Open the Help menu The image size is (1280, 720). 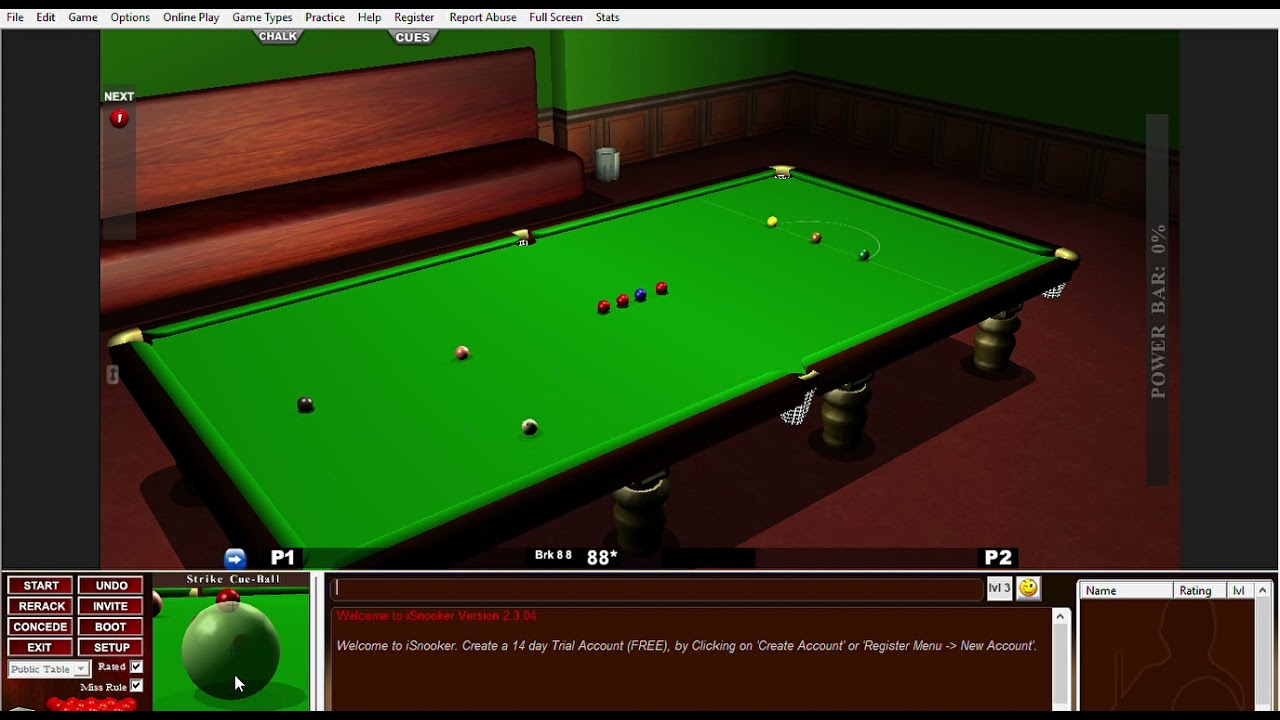[369, 17]
